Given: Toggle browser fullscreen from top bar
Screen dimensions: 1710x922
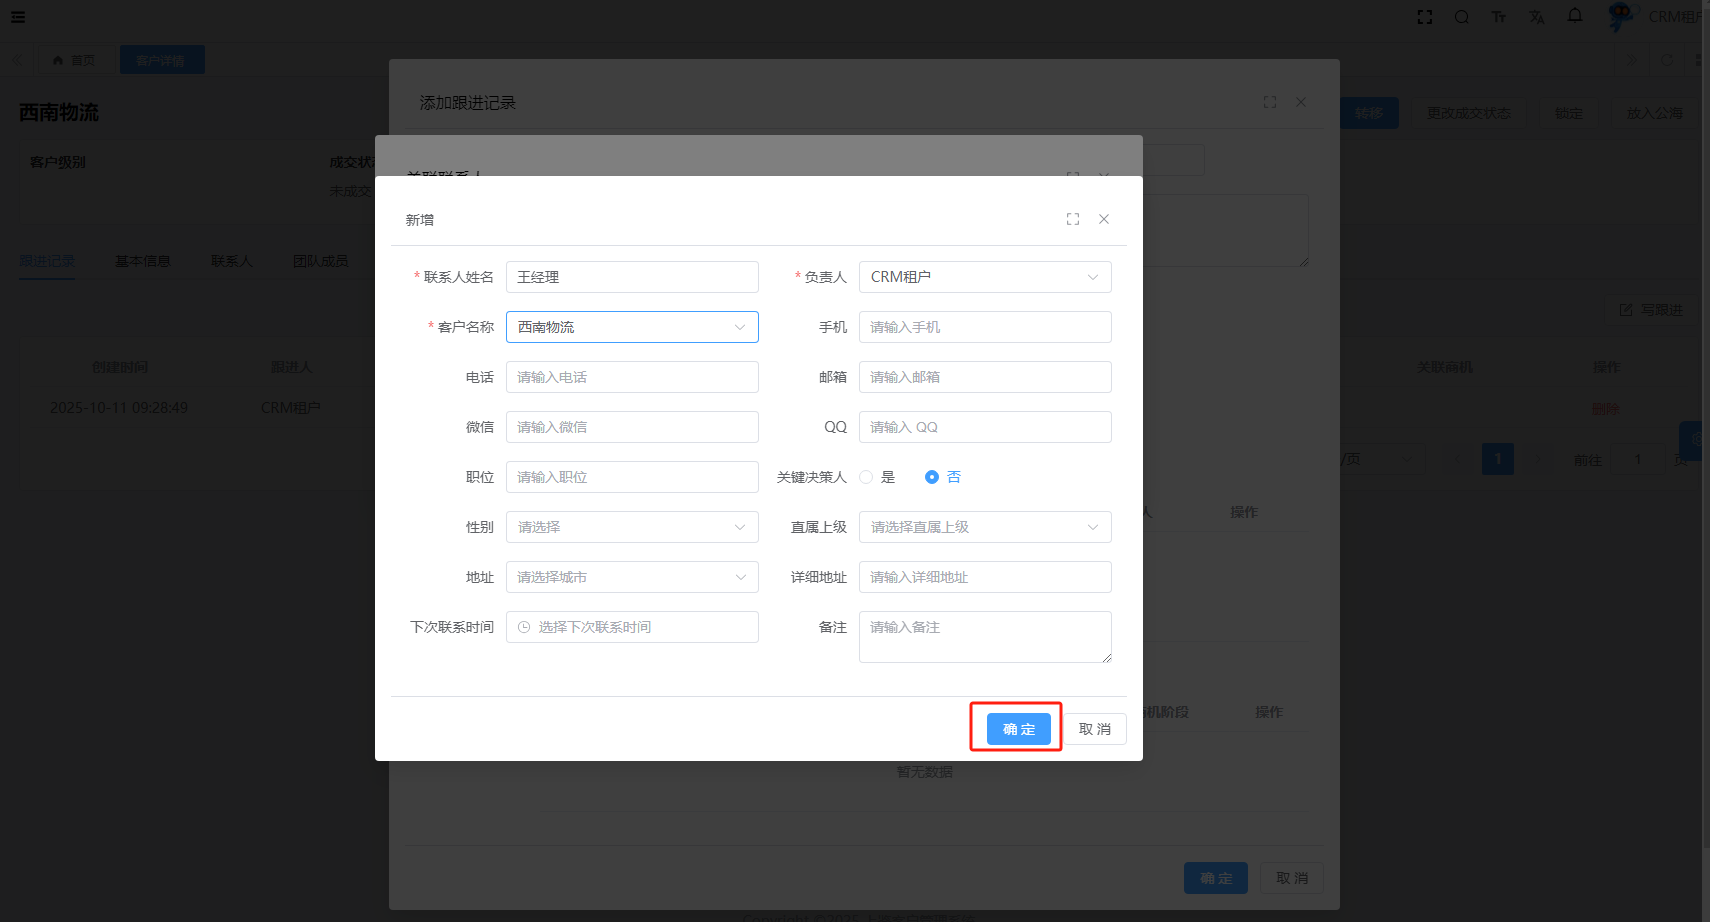Looking at the screenshot, I should pyautogui.click(x=1425, y=17).
